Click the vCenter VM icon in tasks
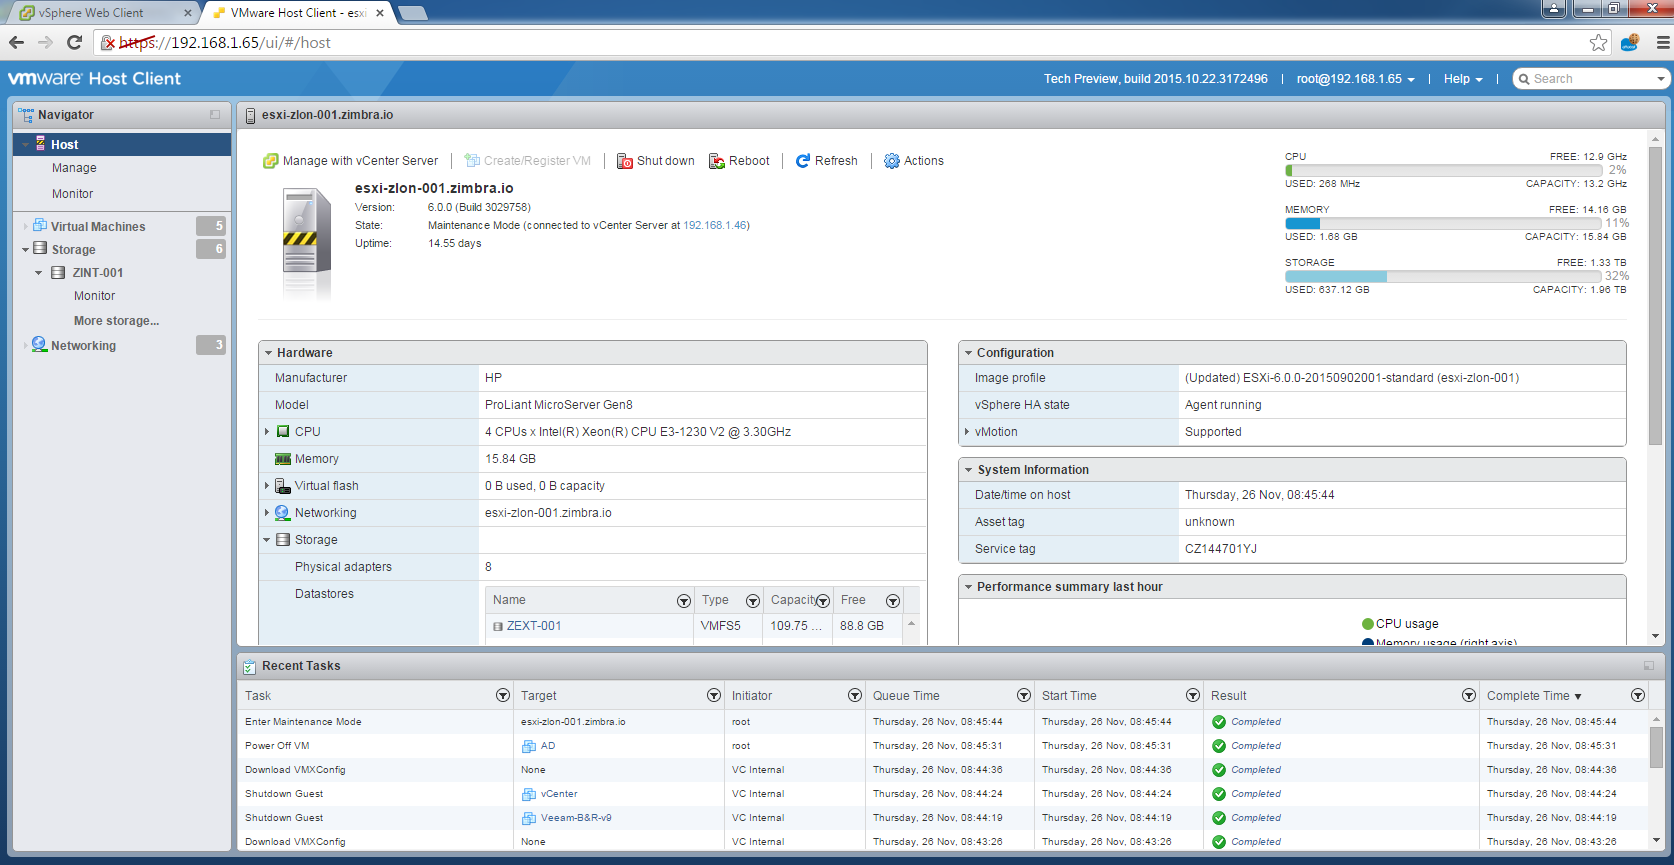Image resolution: width=1674 pixels, height=865 pixels. (x=529, y=794)
